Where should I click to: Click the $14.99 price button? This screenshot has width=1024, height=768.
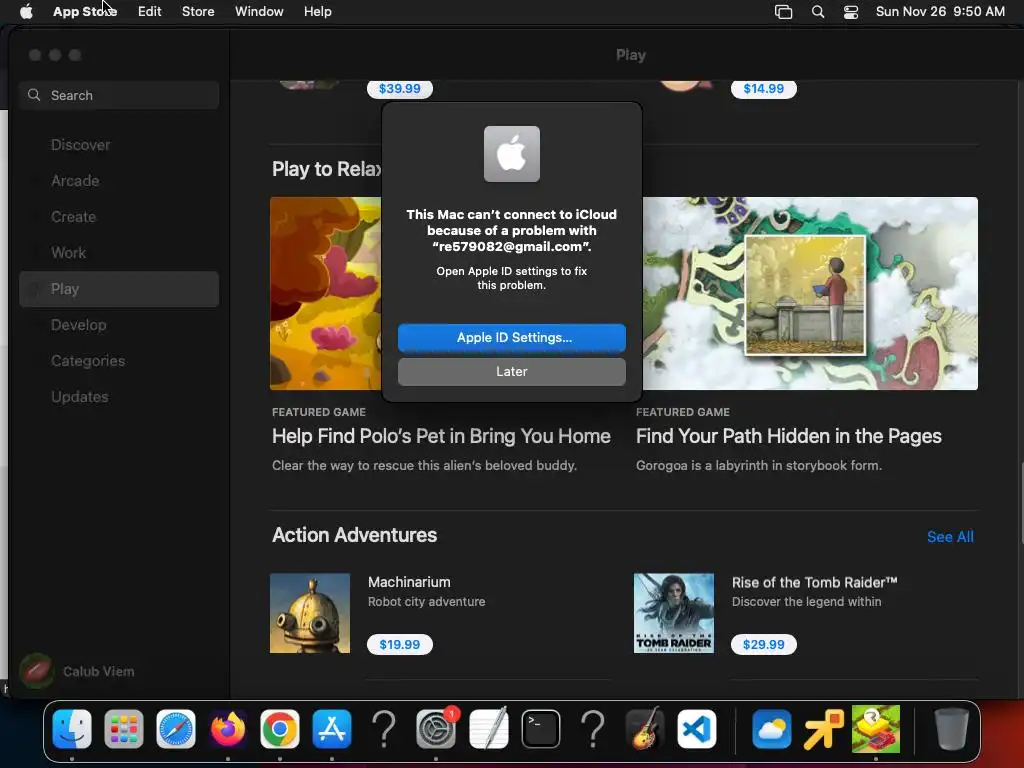[x=763, y=89]
